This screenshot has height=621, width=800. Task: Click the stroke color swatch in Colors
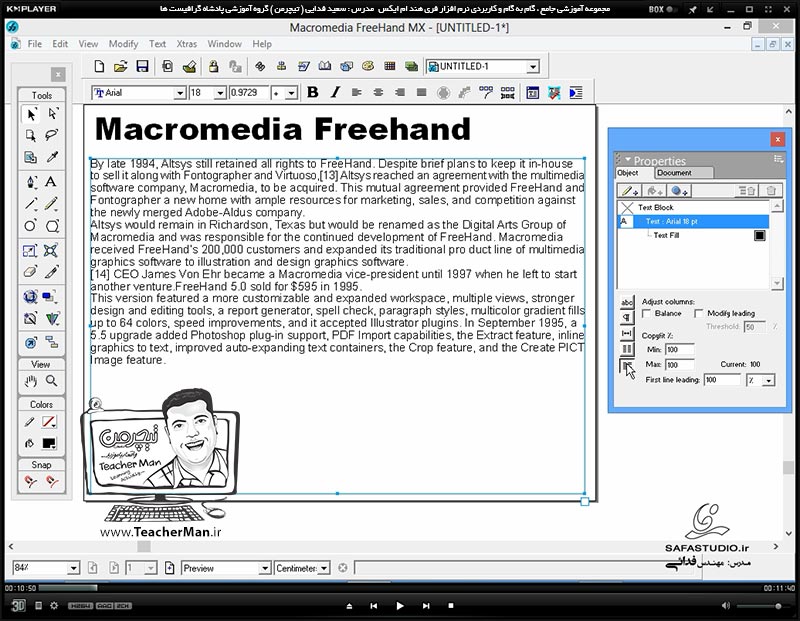click(49, 422)
